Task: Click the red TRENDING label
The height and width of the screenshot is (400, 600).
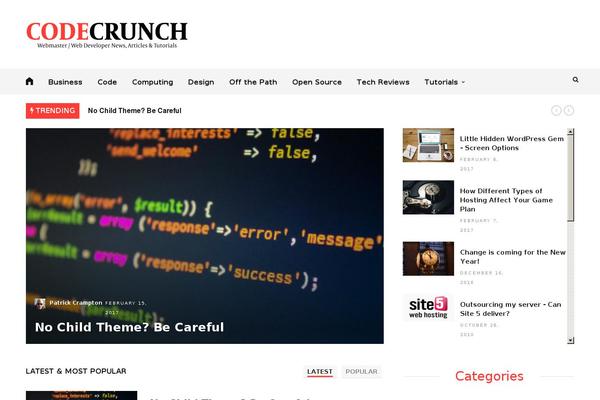Action: [x=52, y=111]
